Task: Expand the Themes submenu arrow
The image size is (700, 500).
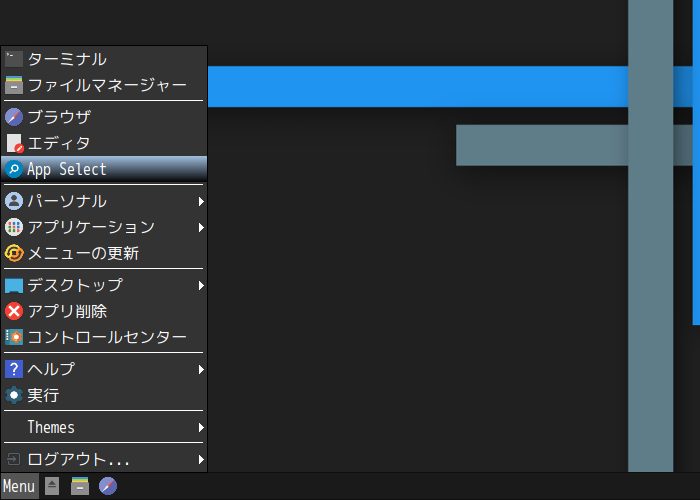Action: pyautogui.click(x=201, y=428)
